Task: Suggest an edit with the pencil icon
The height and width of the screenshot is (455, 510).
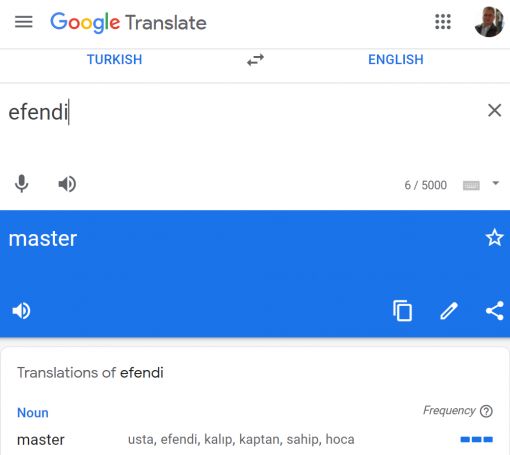Action: click(449, 311)
